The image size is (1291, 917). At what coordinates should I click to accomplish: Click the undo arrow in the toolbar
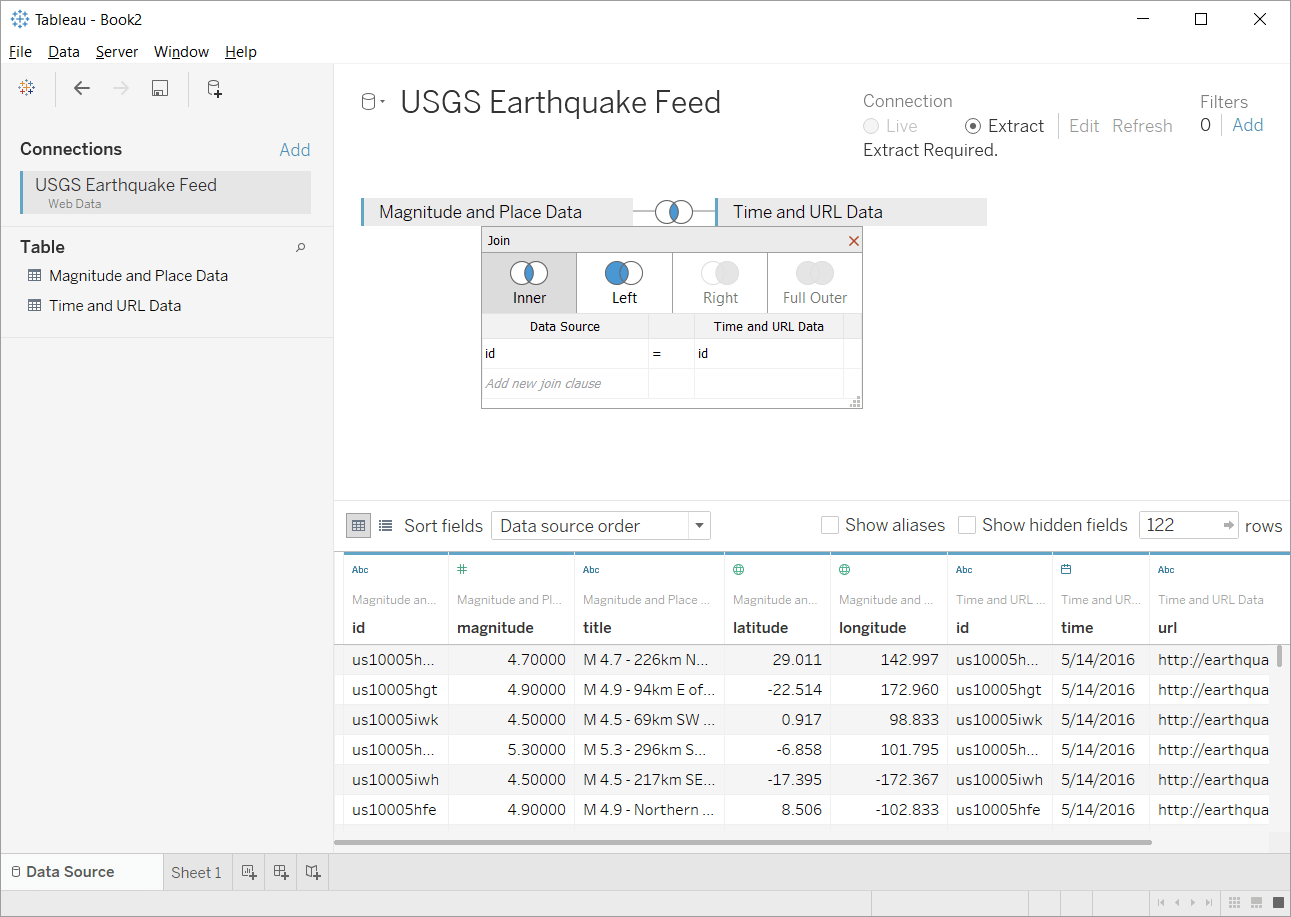tap(81, 88)
